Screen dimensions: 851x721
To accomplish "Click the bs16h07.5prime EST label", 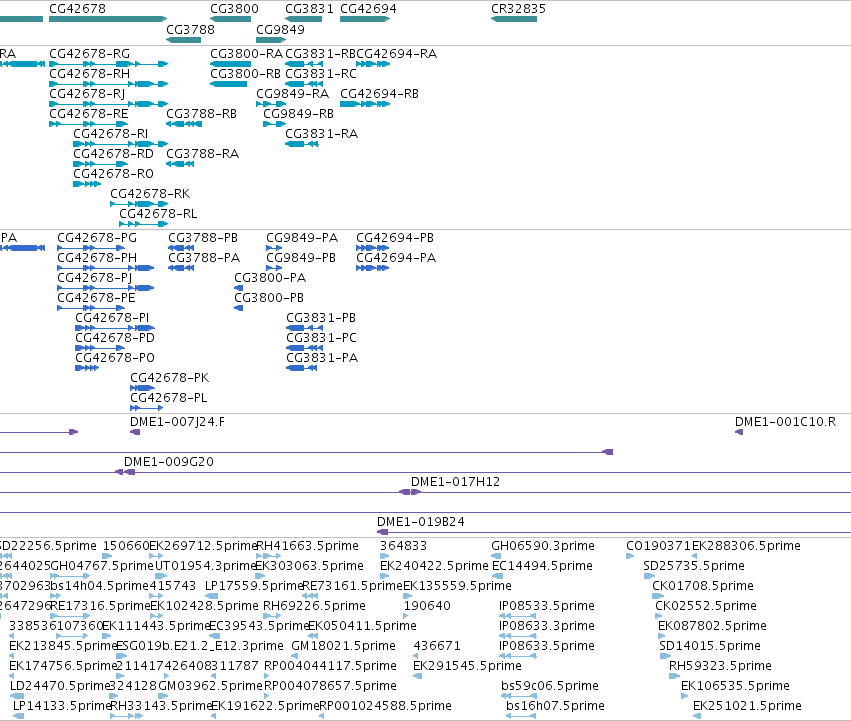I will point(555,707).
